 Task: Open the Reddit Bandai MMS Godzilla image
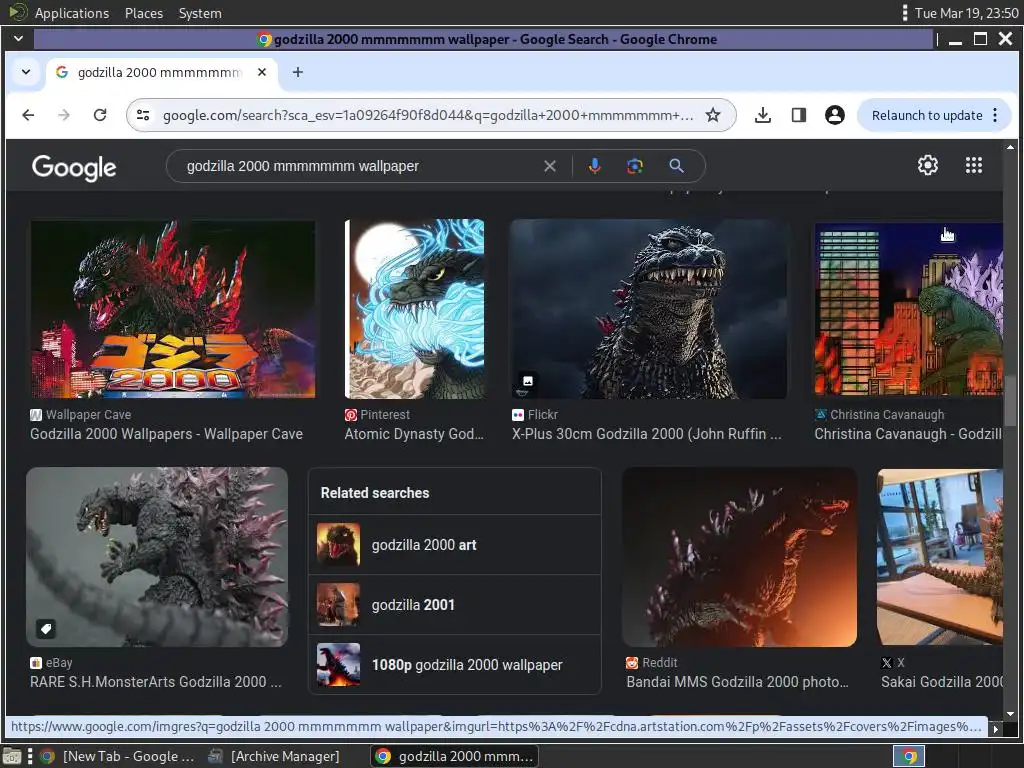click(739, 557)
